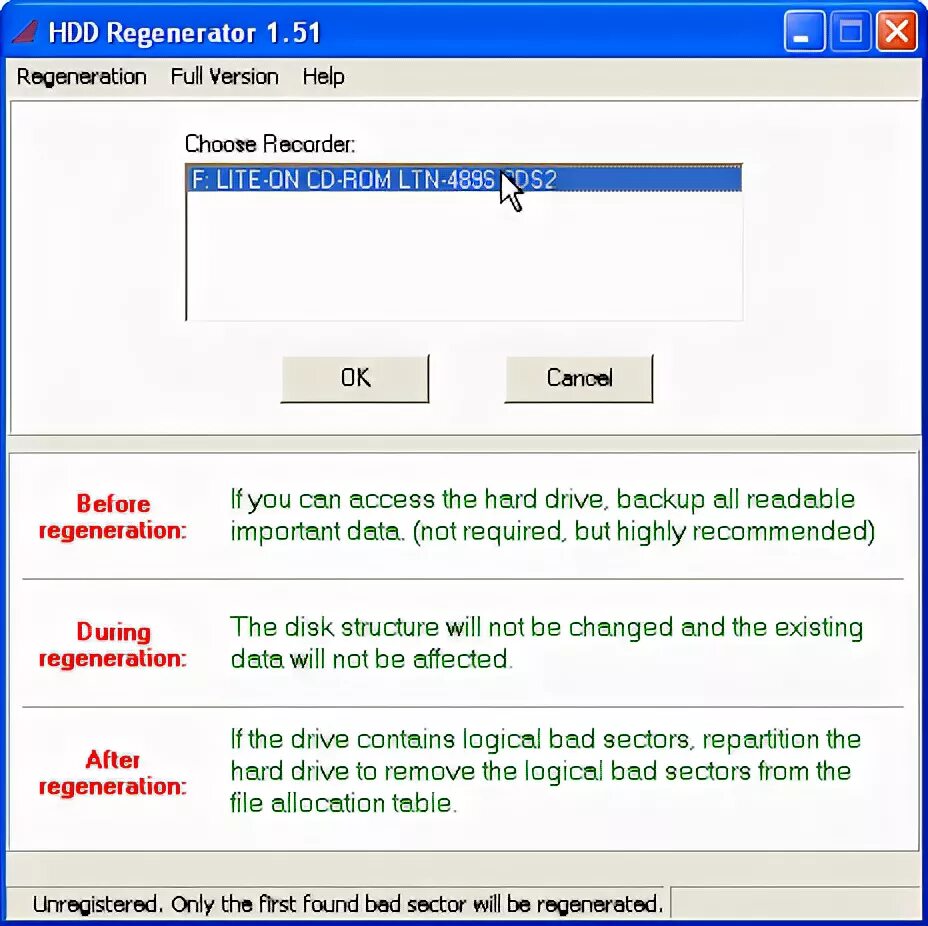This screenshot has height=926, width=928.
Task: Click the HDD Regenerator title bar app icon
Action: point(25,32)
